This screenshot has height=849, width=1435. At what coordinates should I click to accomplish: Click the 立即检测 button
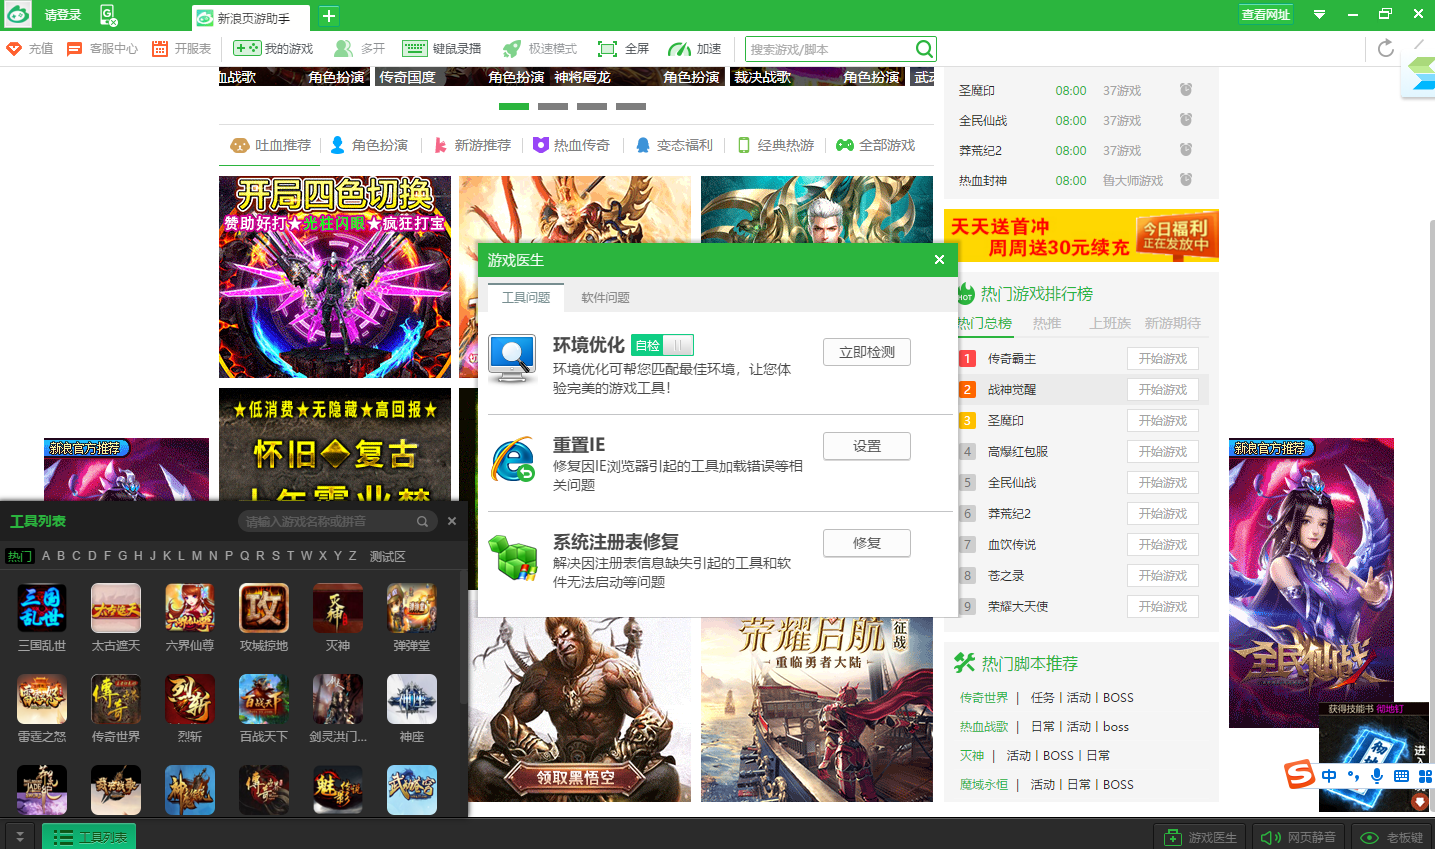tap(866, 352)
